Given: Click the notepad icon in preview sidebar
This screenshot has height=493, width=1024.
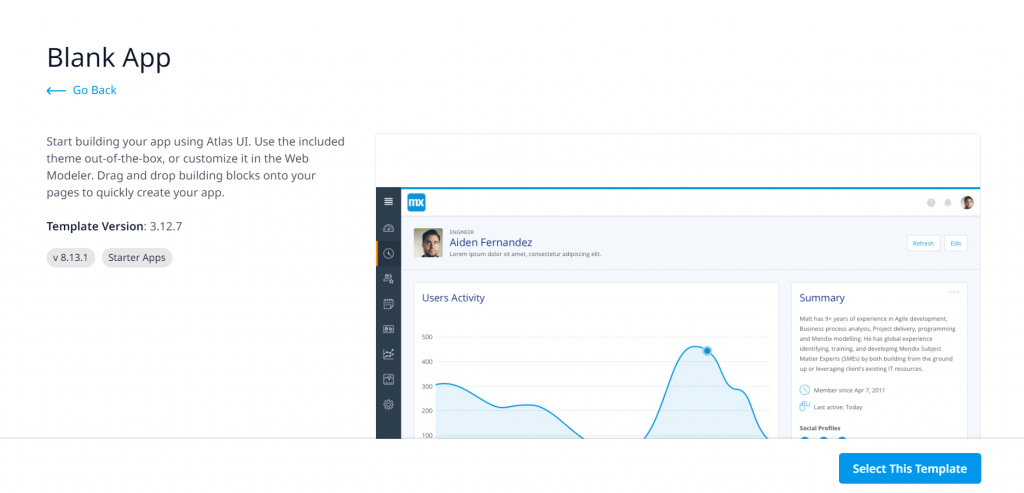Looking at the screenshot, I should tap(389, 304).
